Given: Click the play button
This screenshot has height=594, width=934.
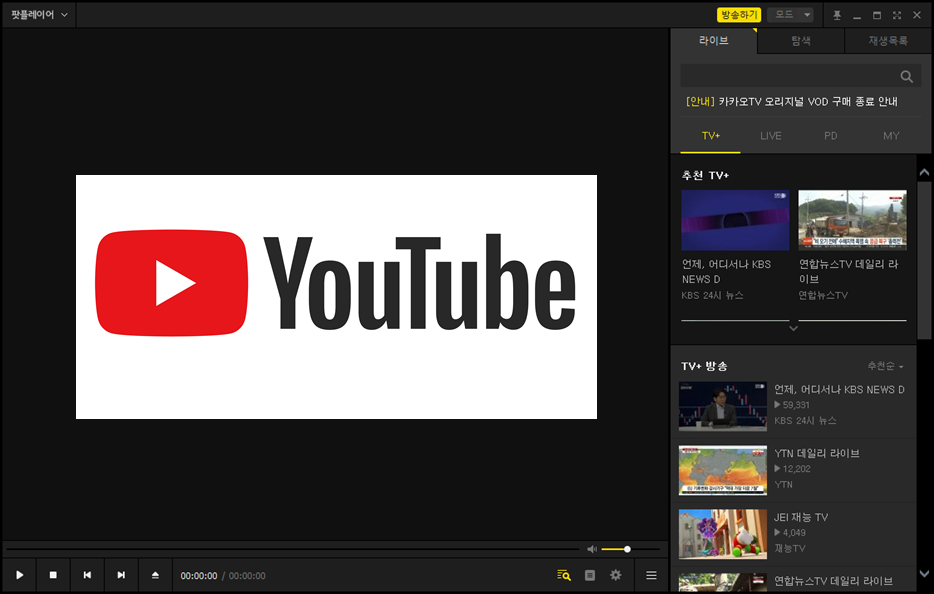Looking at the screenshot, I should (x=20, y=575).
